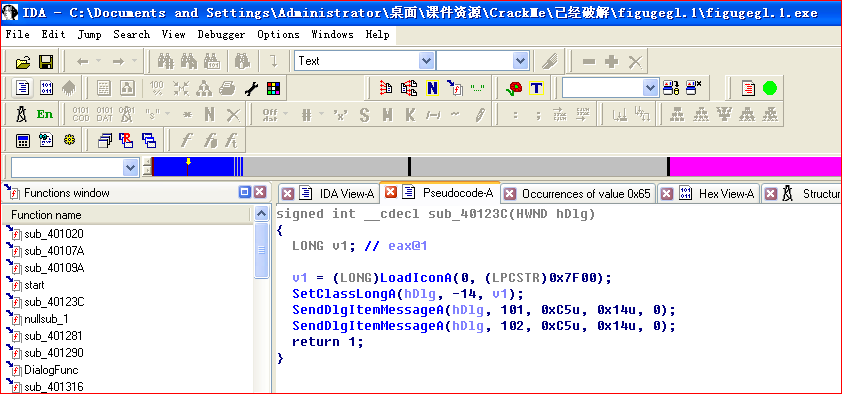The width and height of the screenshot is (842, 394).
Task: Open the Edit menu
Action: coord(53,34)
